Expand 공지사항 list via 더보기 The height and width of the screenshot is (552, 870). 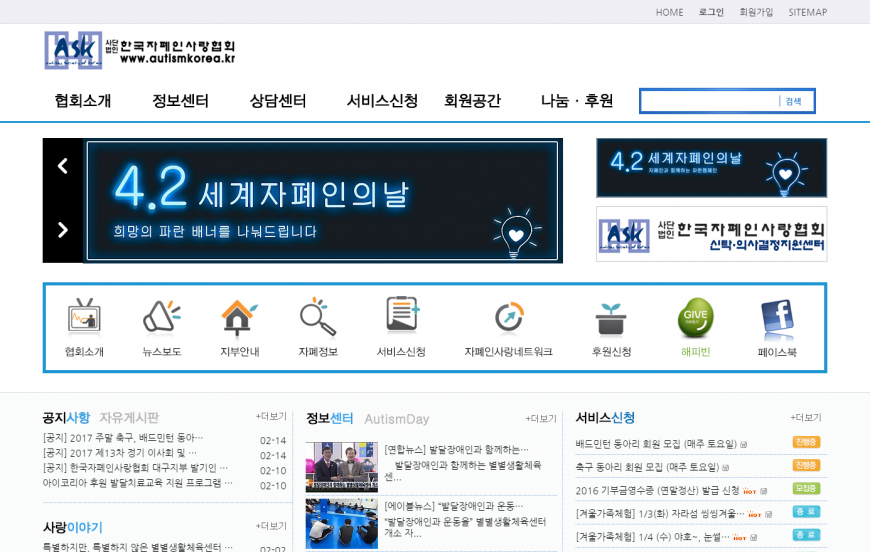click(x=271, y=417)
